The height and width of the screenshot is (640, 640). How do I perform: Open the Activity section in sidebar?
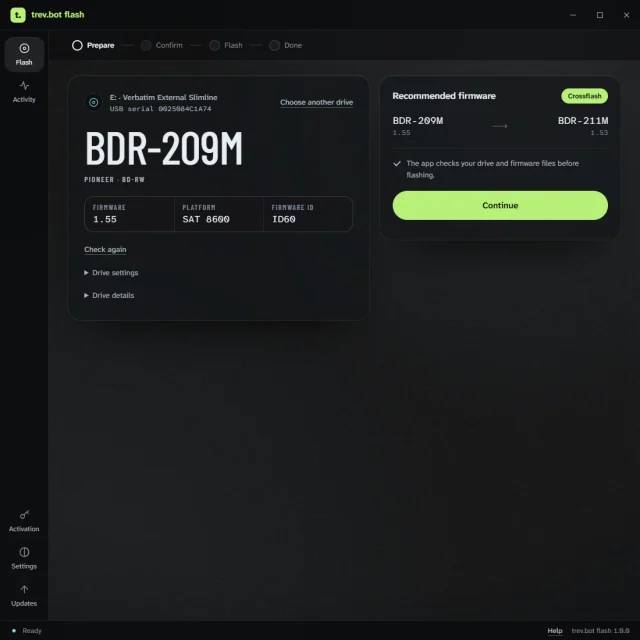(24, 91)
